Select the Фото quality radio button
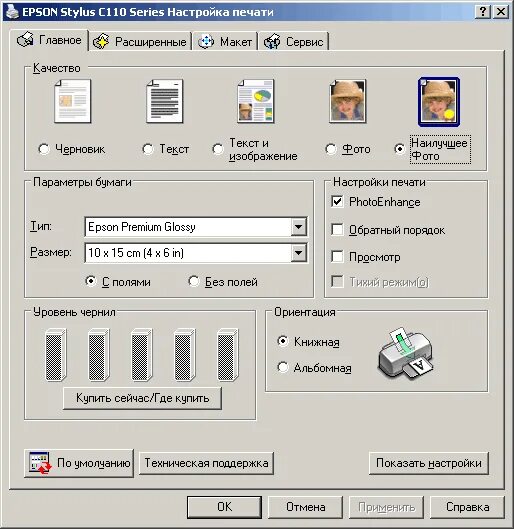This screenshot has width=514, height=529. pos(331,149)
